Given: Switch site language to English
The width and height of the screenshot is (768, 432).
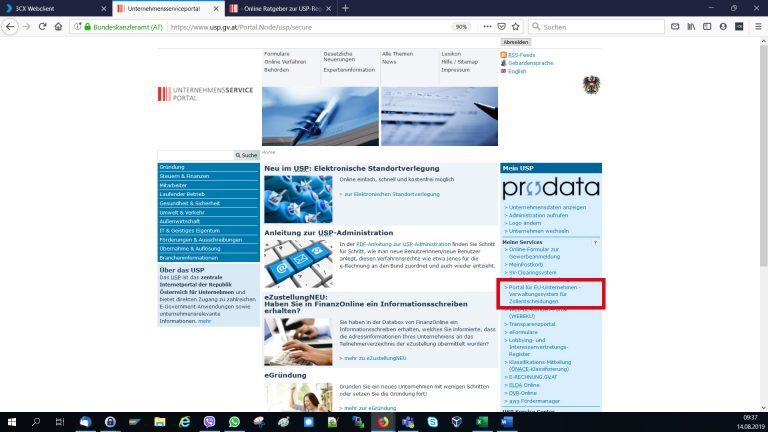Looking at the screenshot, I should [517, 71].
